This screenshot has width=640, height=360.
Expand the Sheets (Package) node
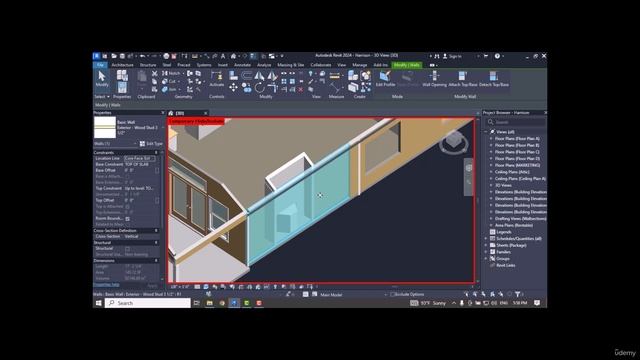tap(487, 245)
